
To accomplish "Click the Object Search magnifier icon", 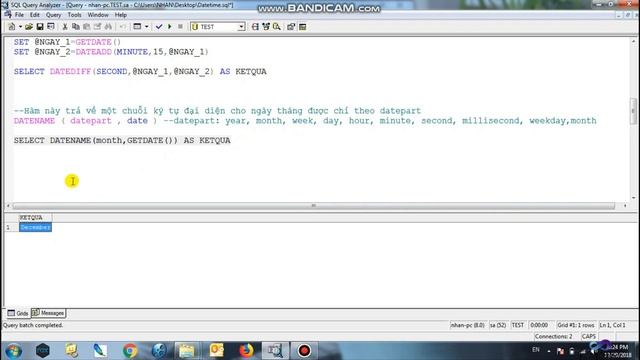I will (277, 27).
